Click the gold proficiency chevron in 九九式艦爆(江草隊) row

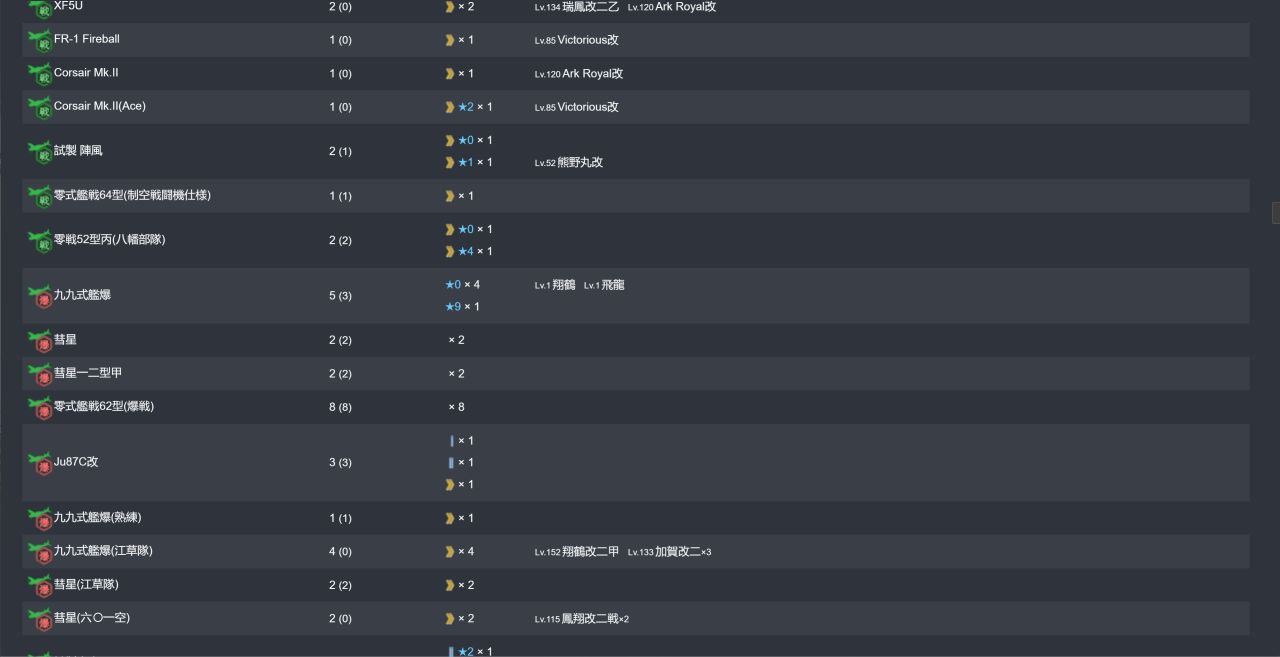[x=450, y=552]
